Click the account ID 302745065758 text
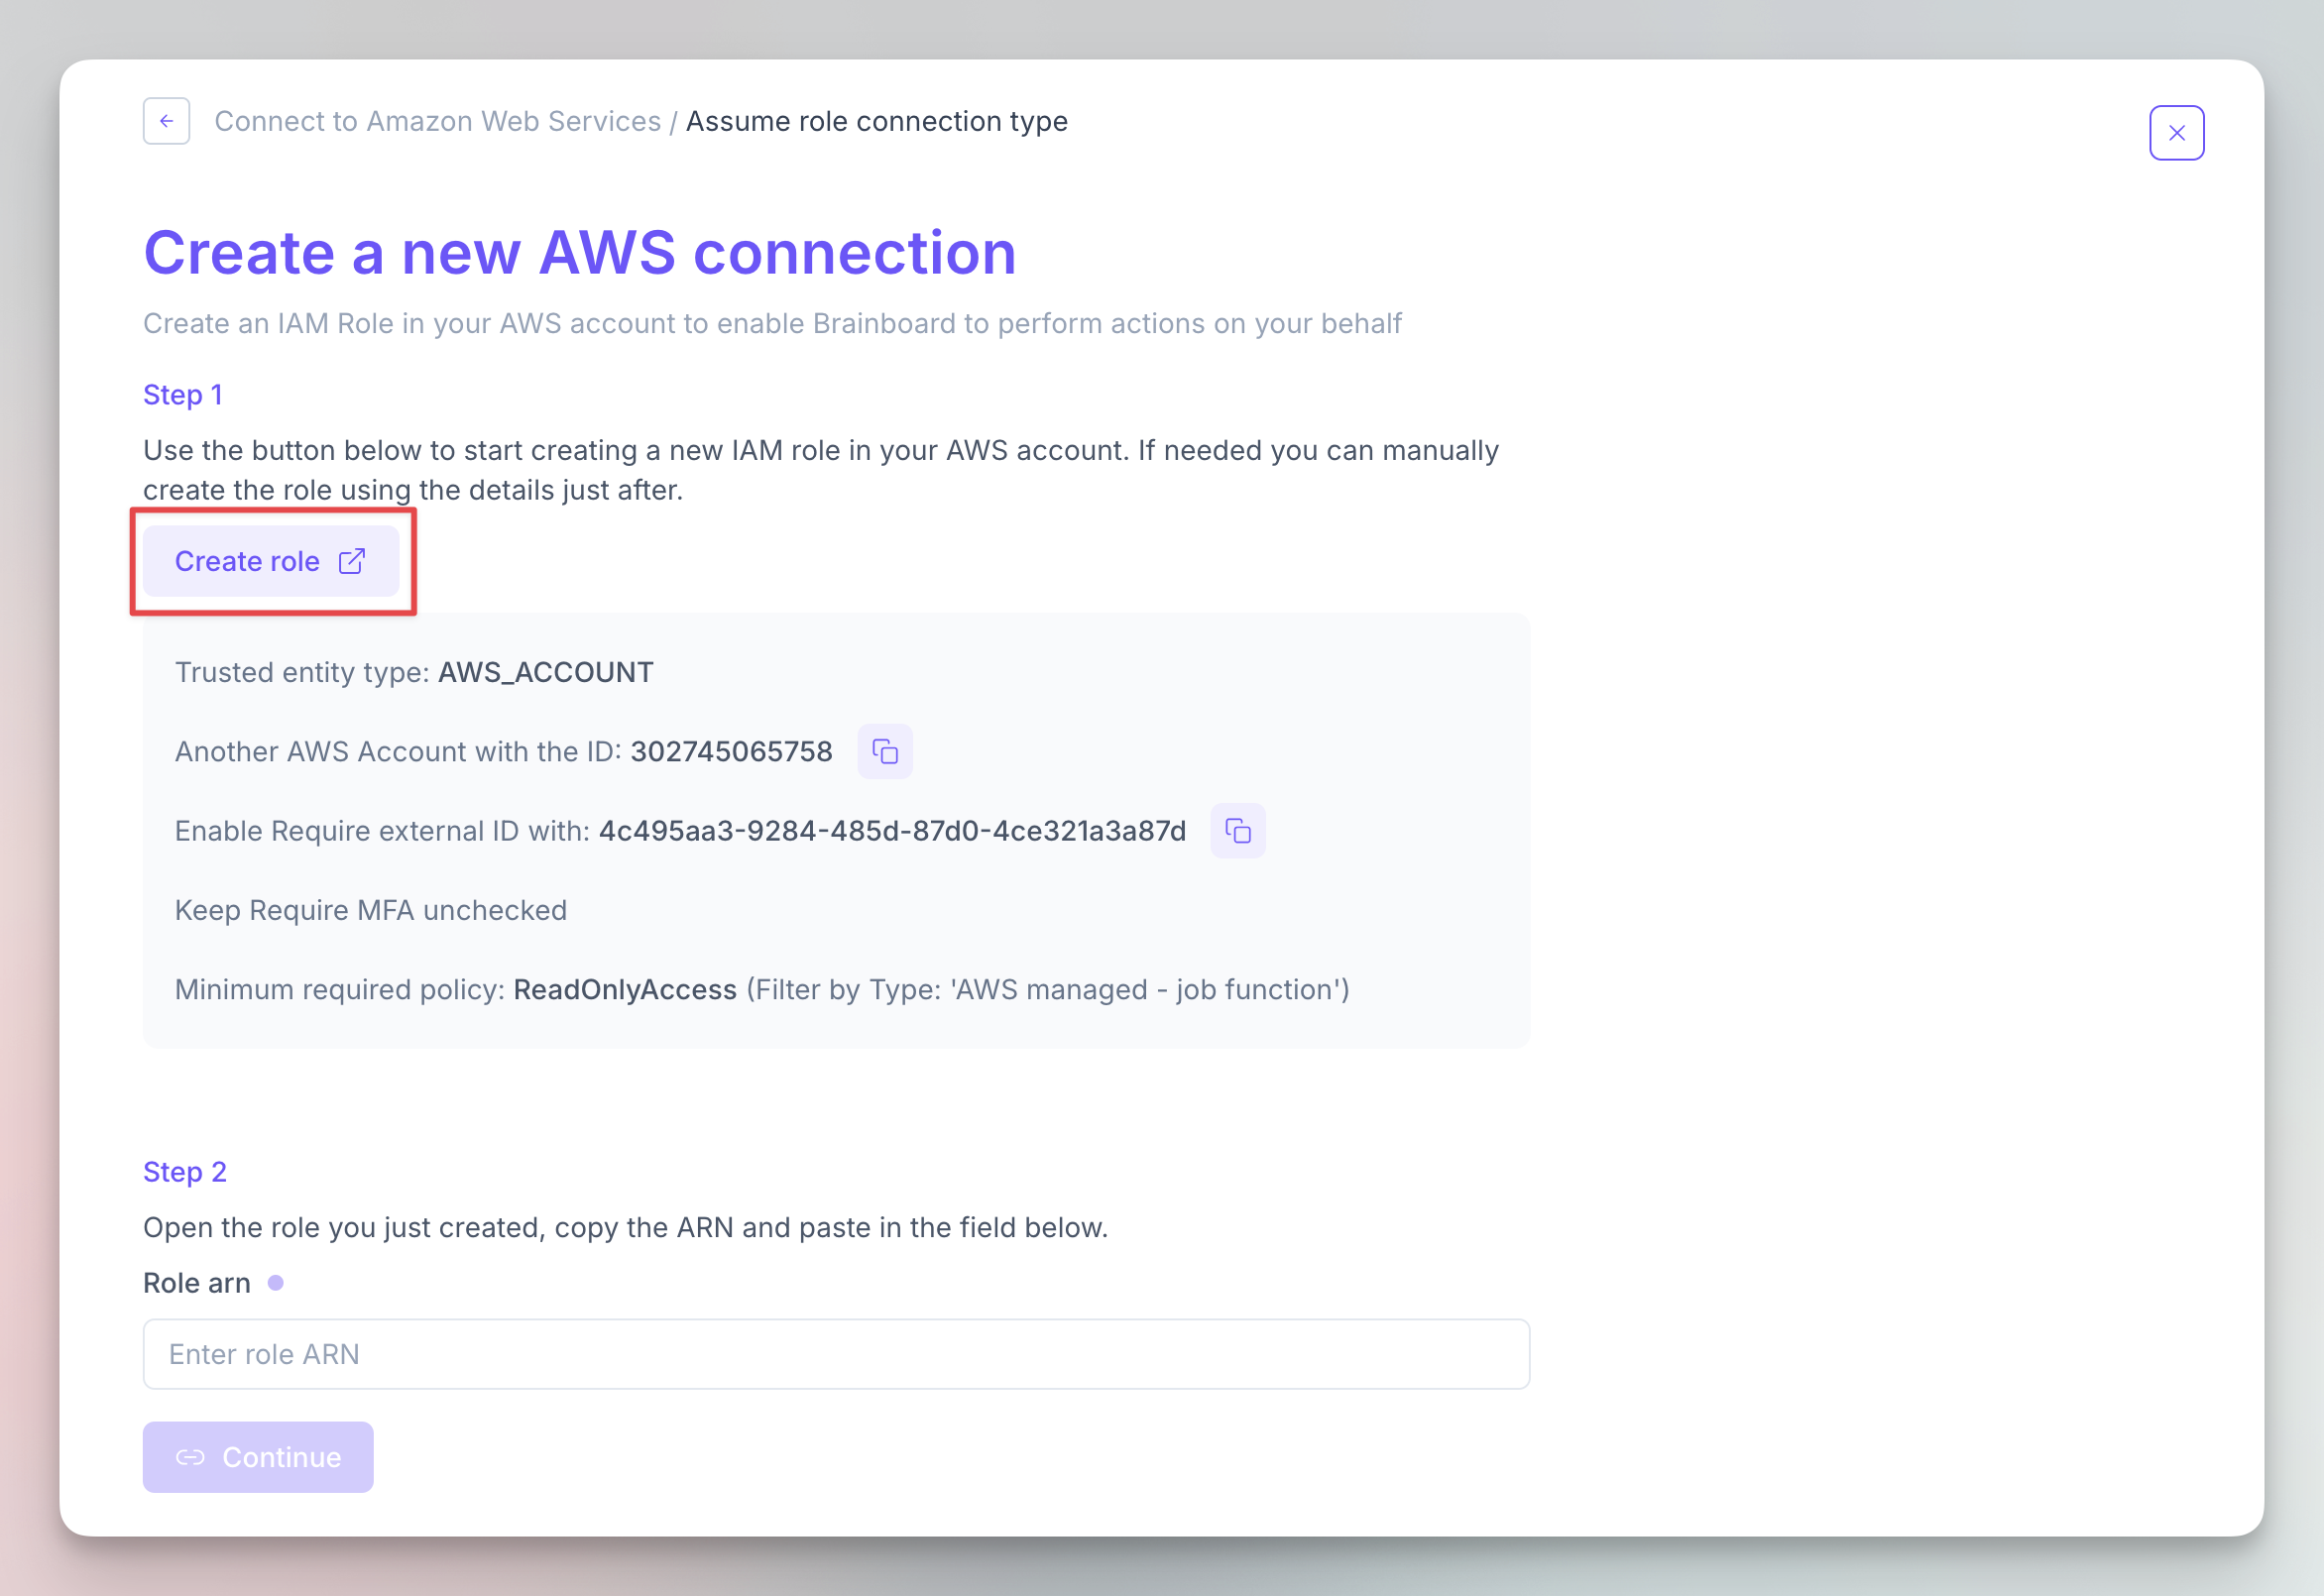This screenshot has height=1596, width=2324. pos(731,752)
